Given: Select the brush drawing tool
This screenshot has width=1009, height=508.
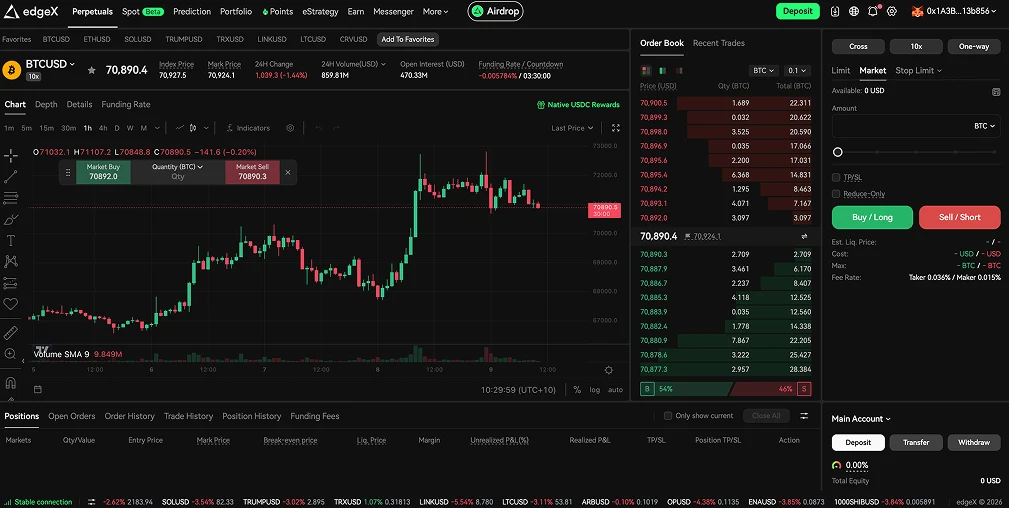Looking at the screenshot, I should [11, 220].
